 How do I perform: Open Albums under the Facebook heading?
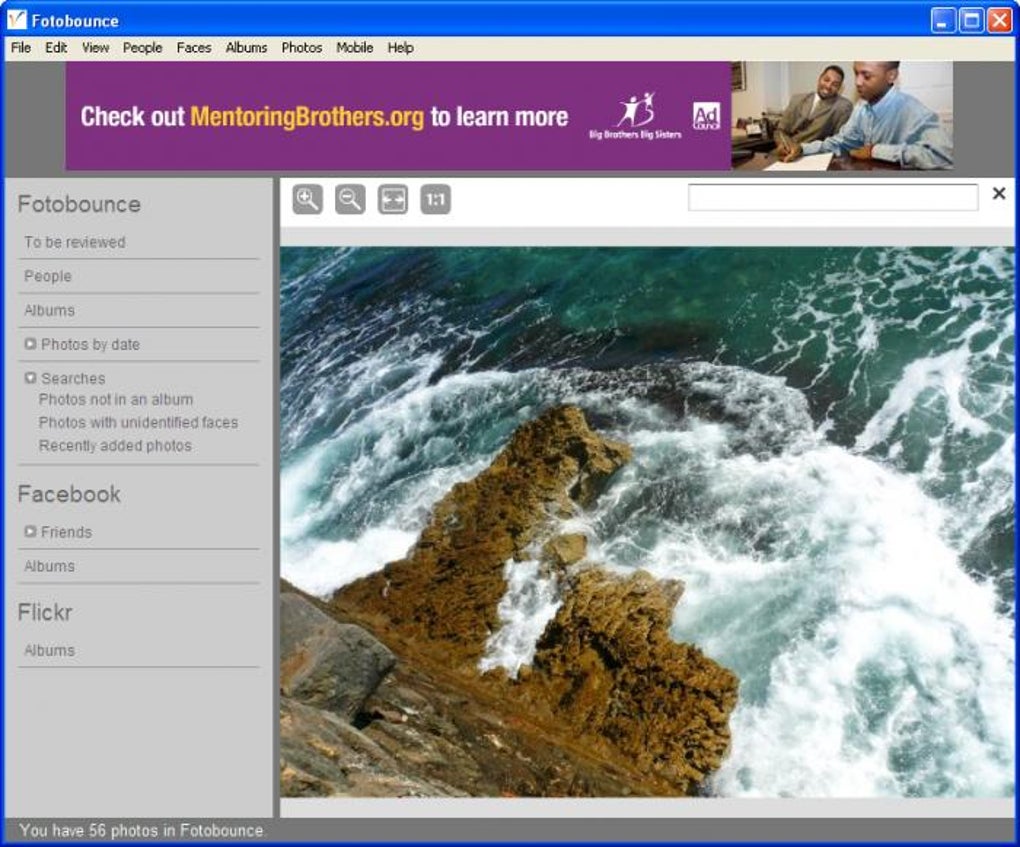[49, 566]
